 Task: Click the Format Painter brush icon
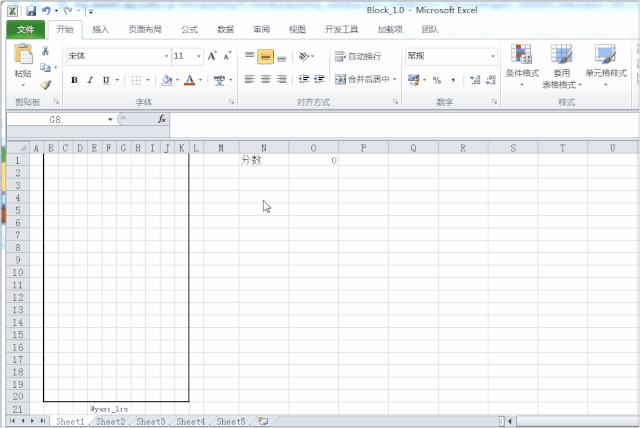coord(46,85)
